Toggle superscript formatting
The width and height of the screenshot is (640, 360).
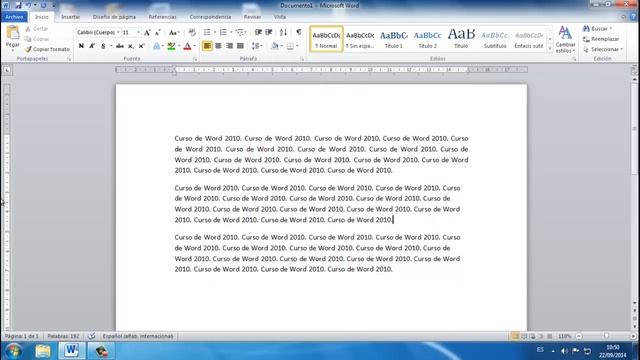click(141, 46)
